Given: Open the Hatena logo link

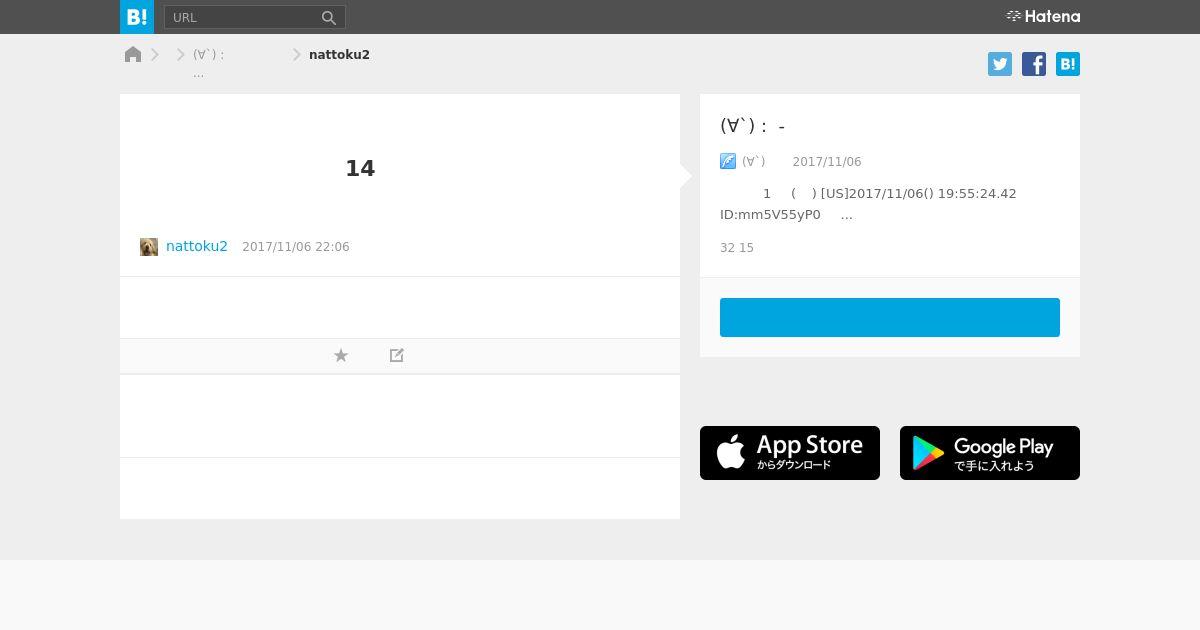Looking at the screenshot, I should click(x=1043, y=16).
